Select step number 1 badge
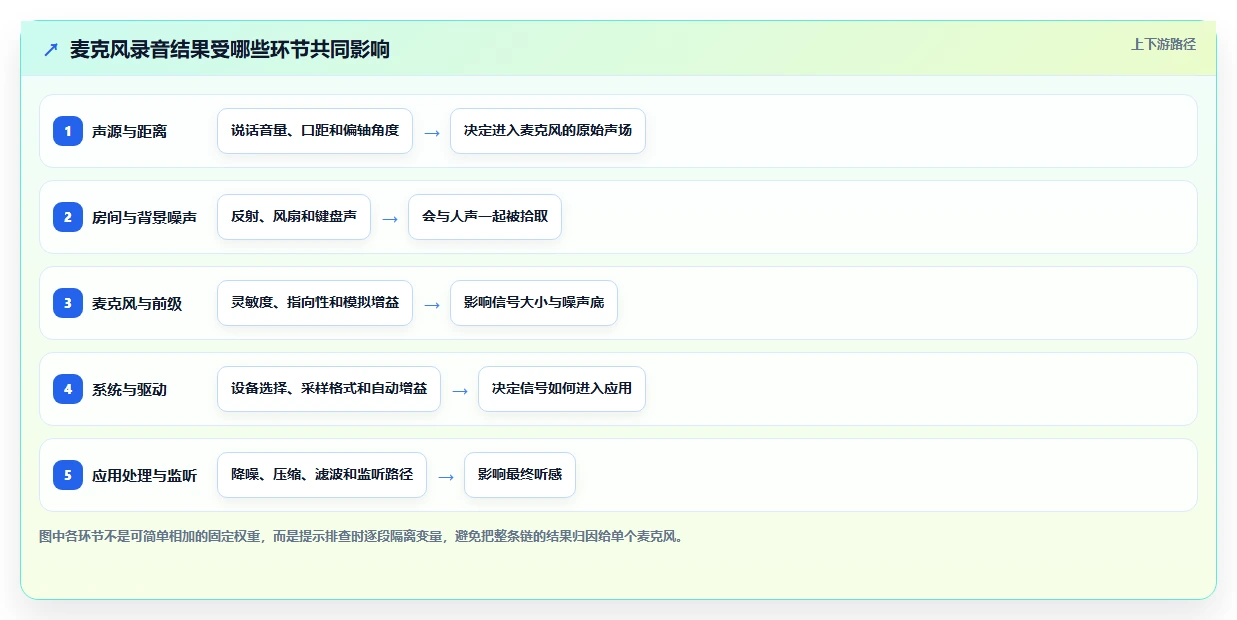 (68, 131)
